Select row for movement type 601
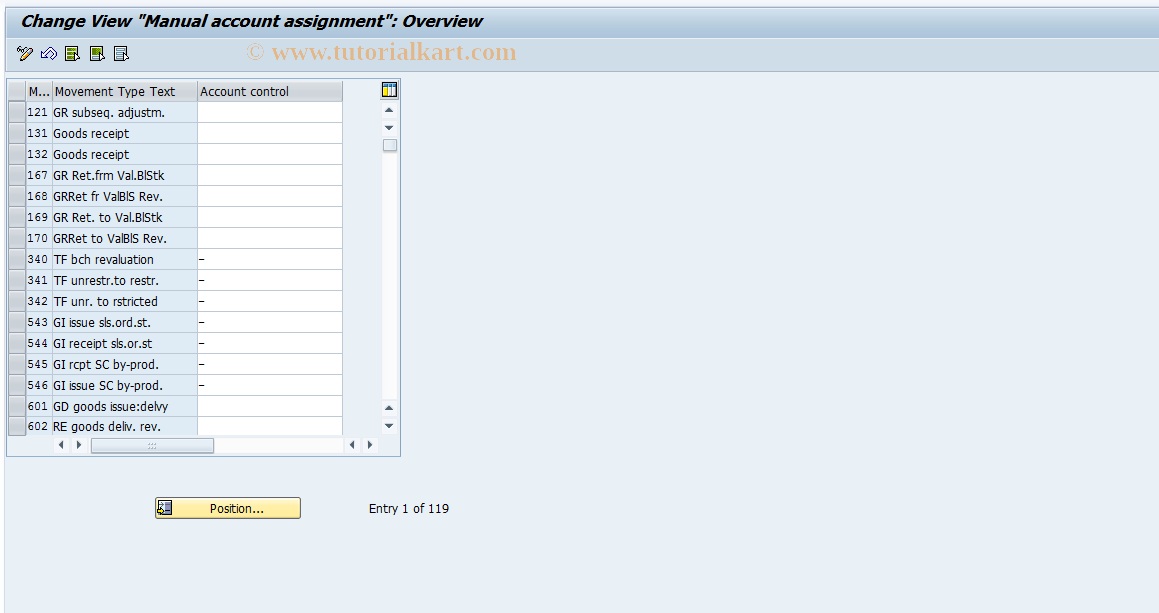The width and height of the screenshot is (1159, 613). click(16, 406)
